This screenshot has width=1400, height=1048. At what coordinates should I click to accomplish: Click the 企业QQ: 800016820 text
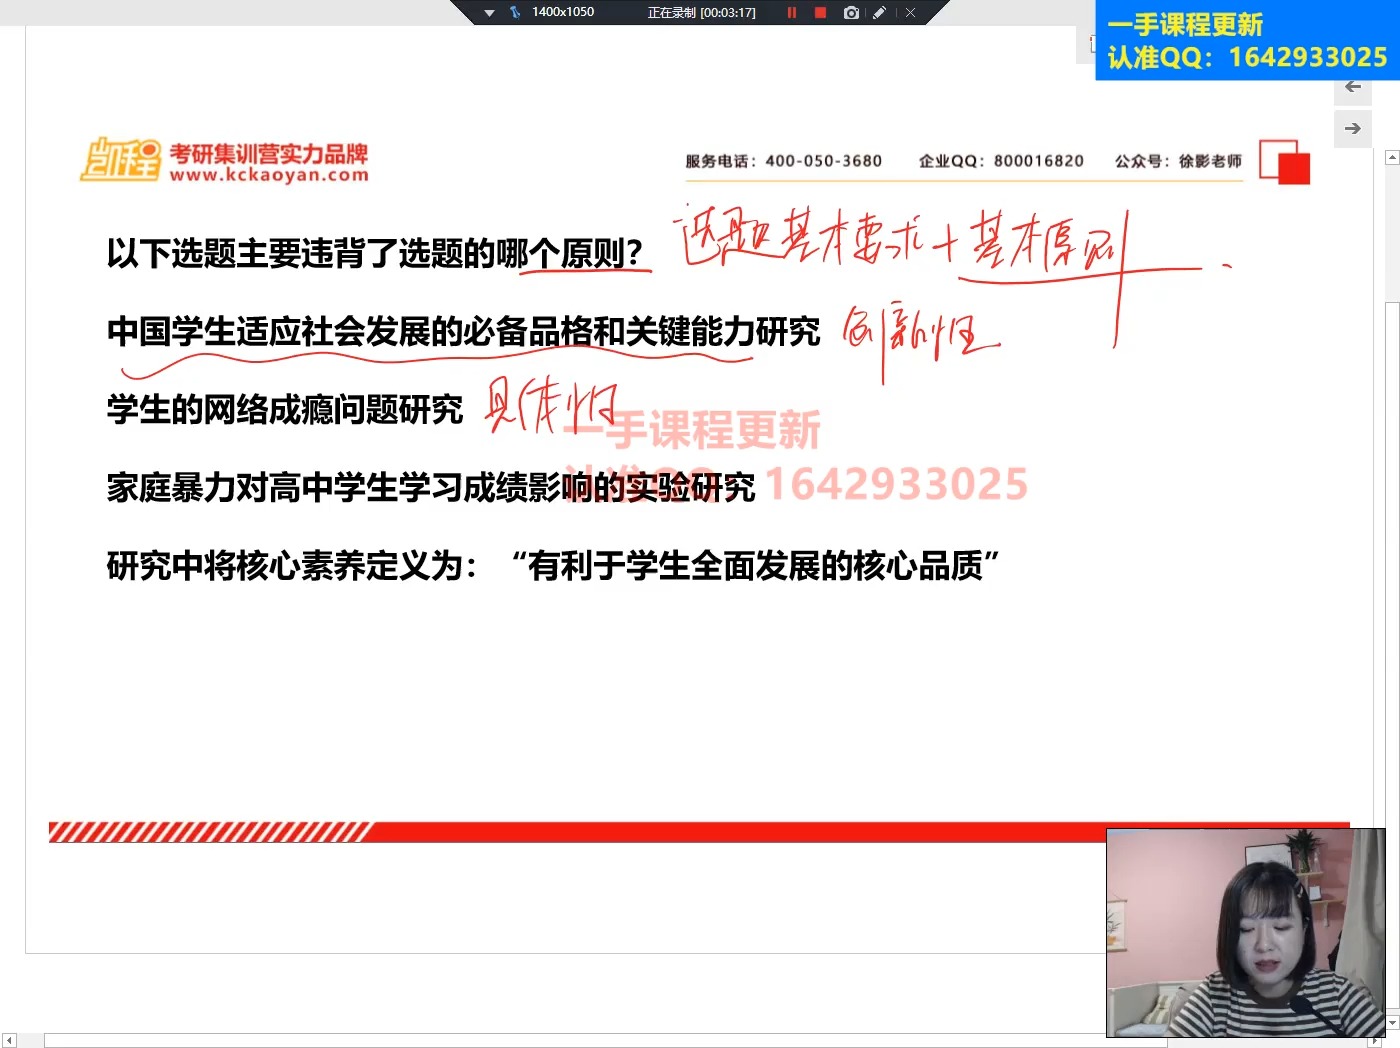1001,161
